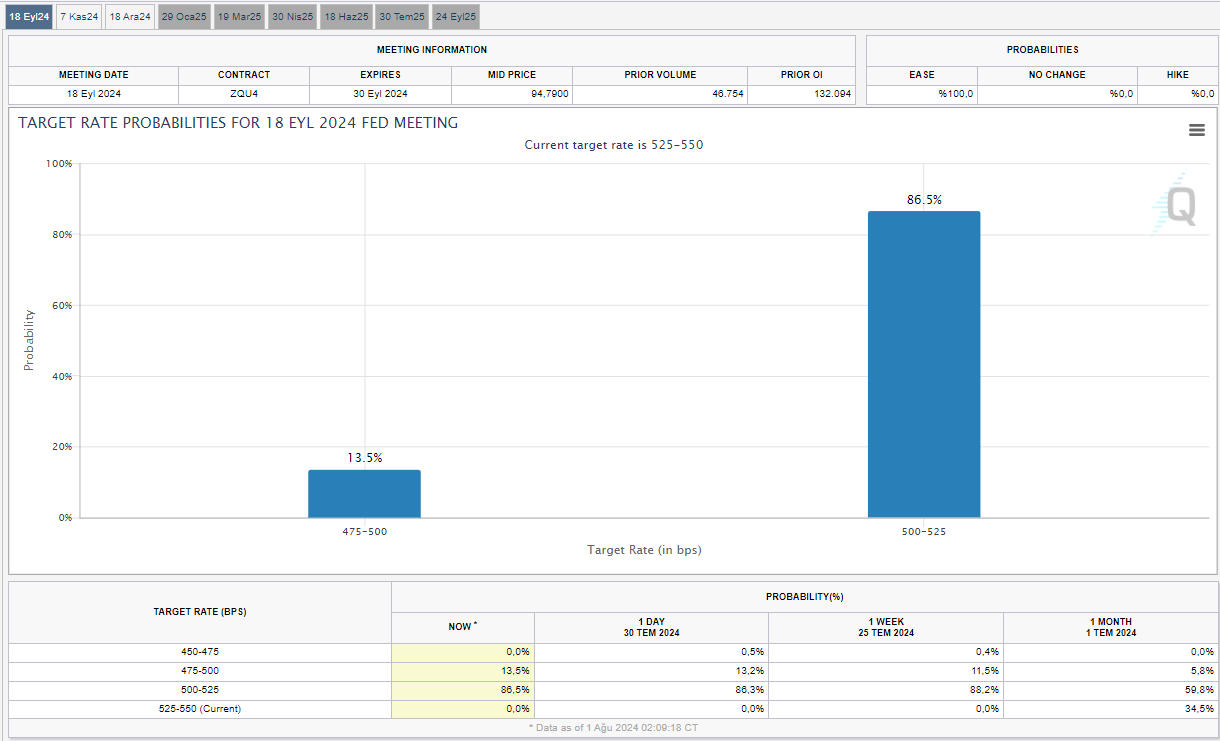
Task: Select the 525-550 (Current) table row label
Action: coord(200,709)
